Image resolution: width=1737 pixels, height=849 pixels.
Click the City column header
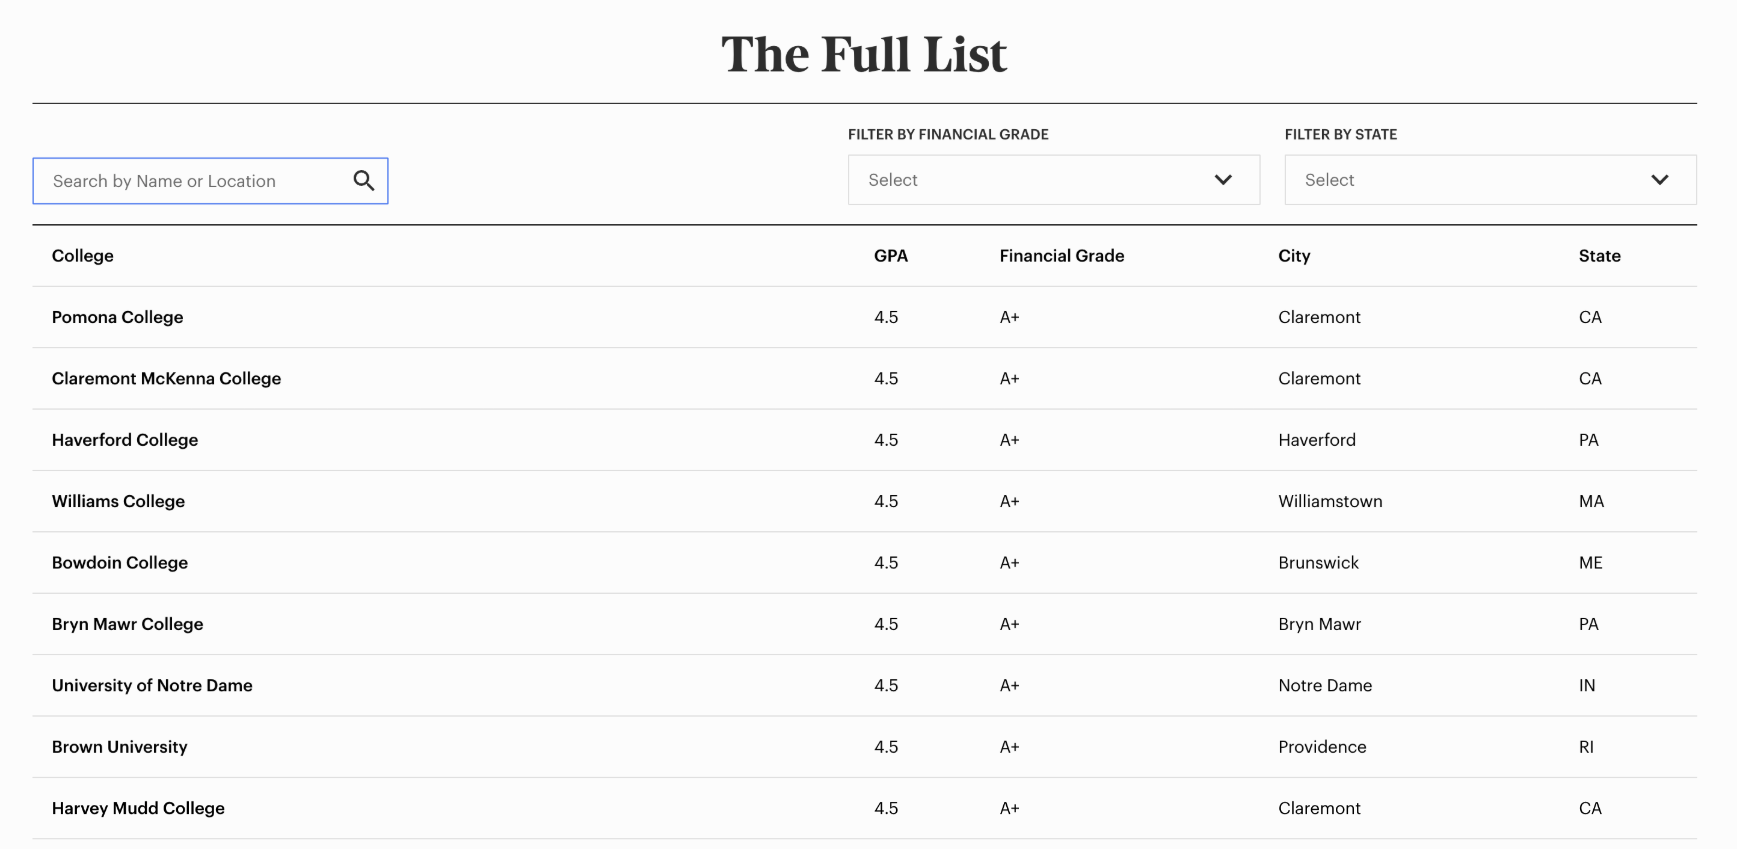click(x=1294, y=256)
